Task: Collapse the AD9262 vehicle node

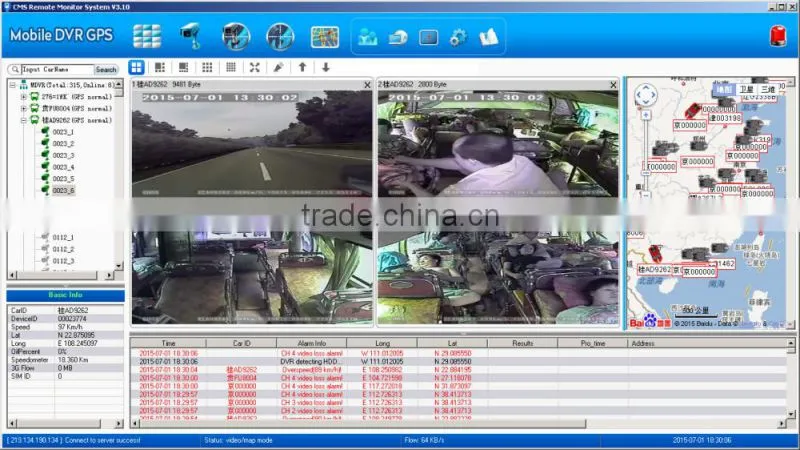Action: [23, 120]
